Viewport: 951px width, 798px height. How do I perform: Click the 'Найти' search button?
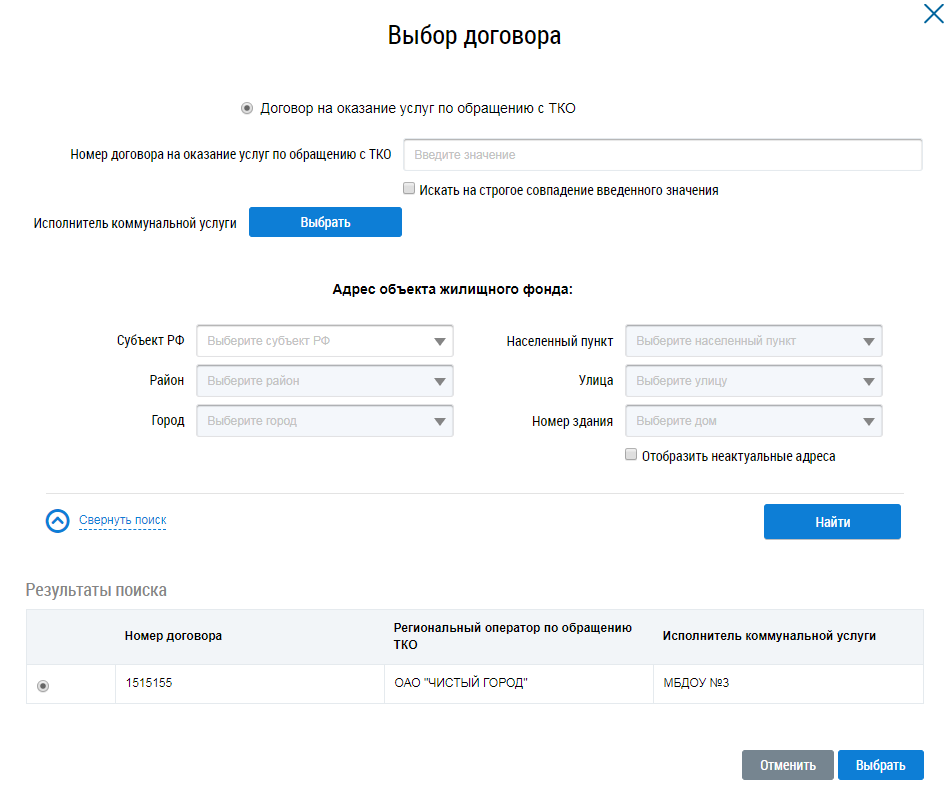tap(832, 522)
